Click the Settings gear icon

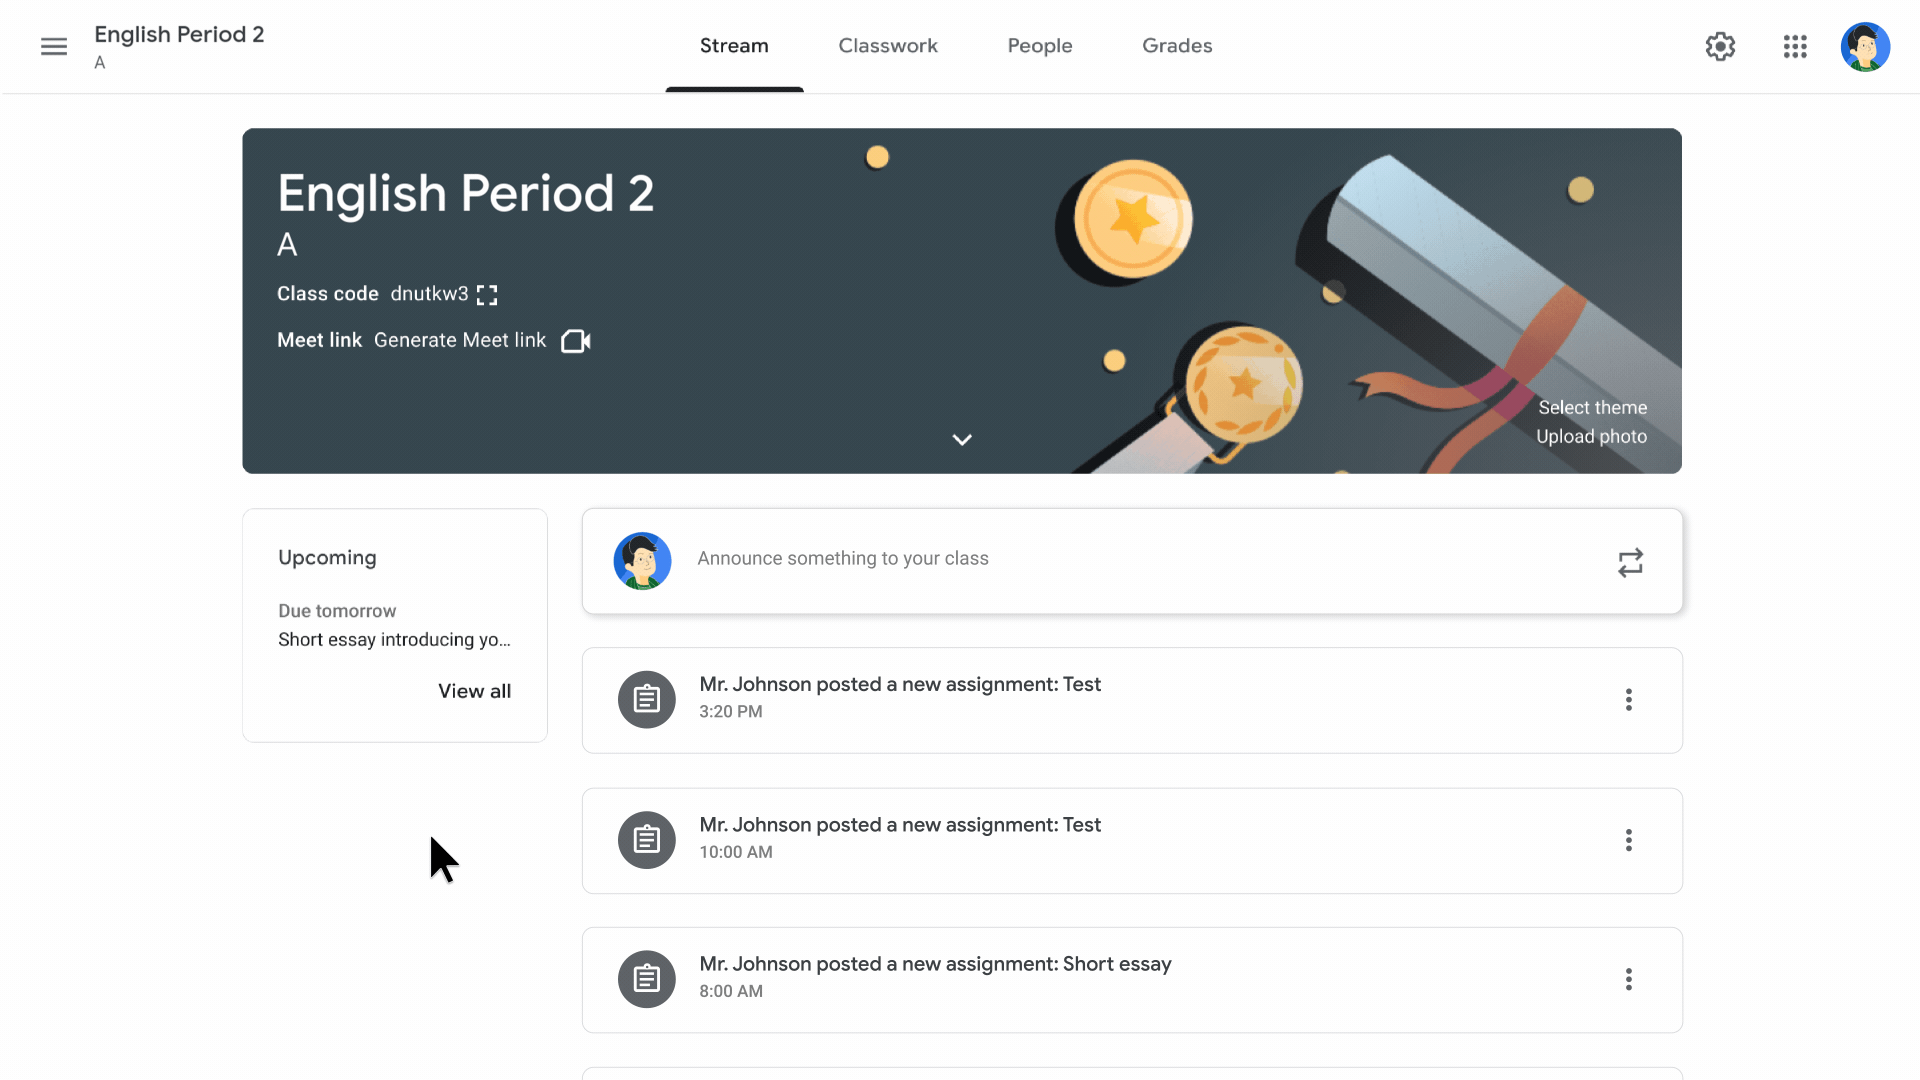[x=1721, y=46]
